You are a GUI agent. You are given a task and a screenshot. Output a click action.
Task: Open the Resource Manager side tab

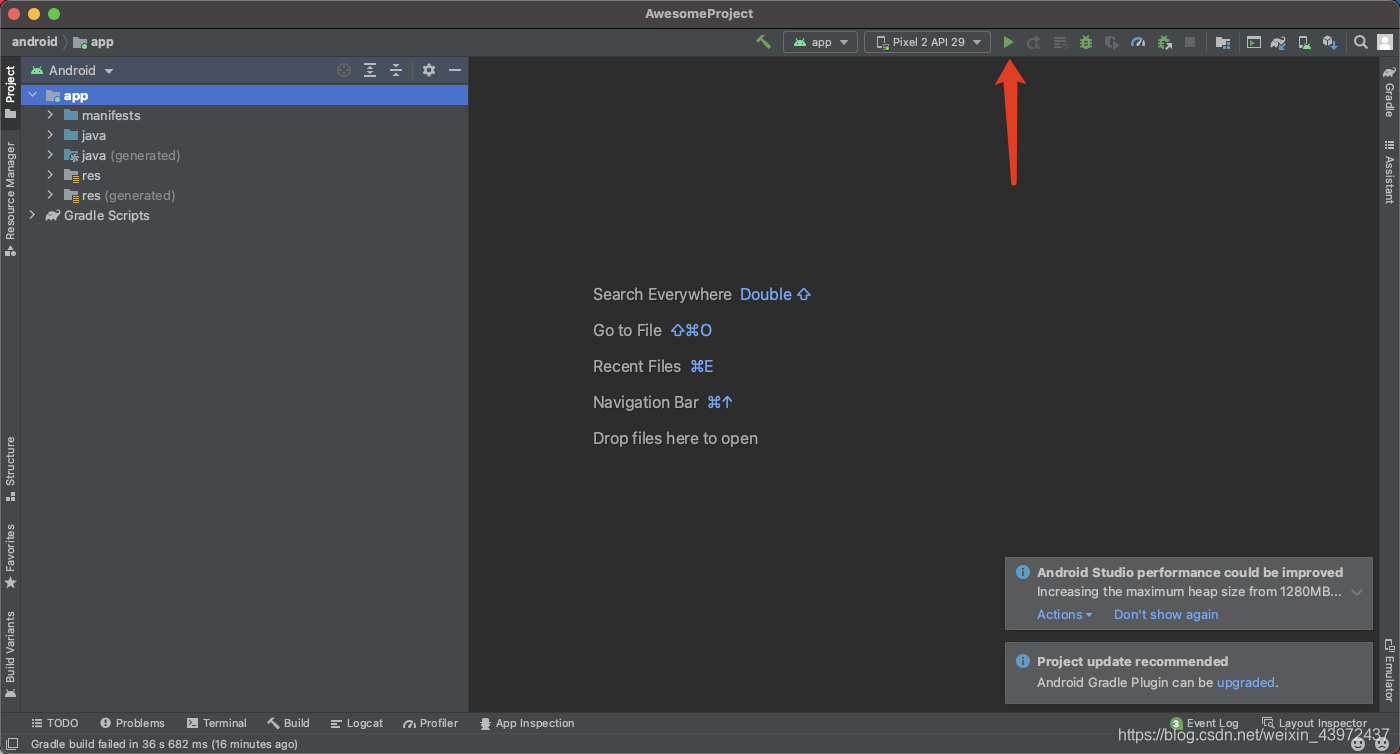coord(10,198)
